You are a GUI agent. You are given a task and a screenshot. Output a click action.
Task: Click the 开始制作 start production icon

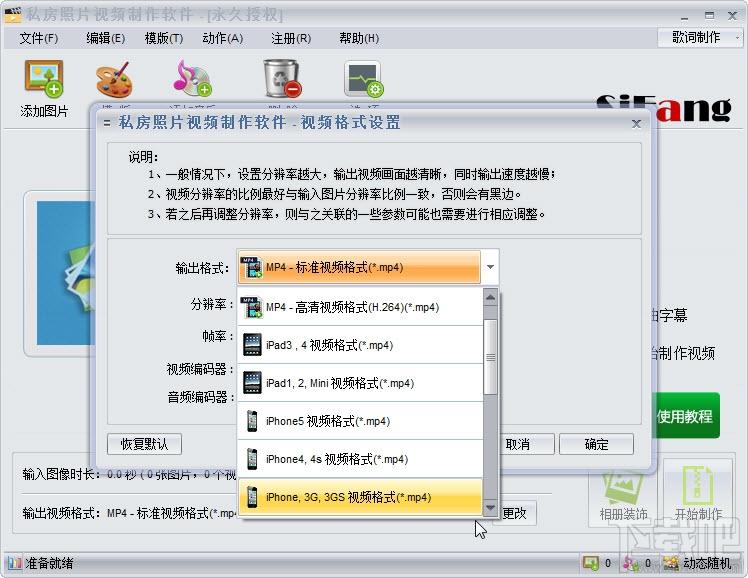point(697,486)
